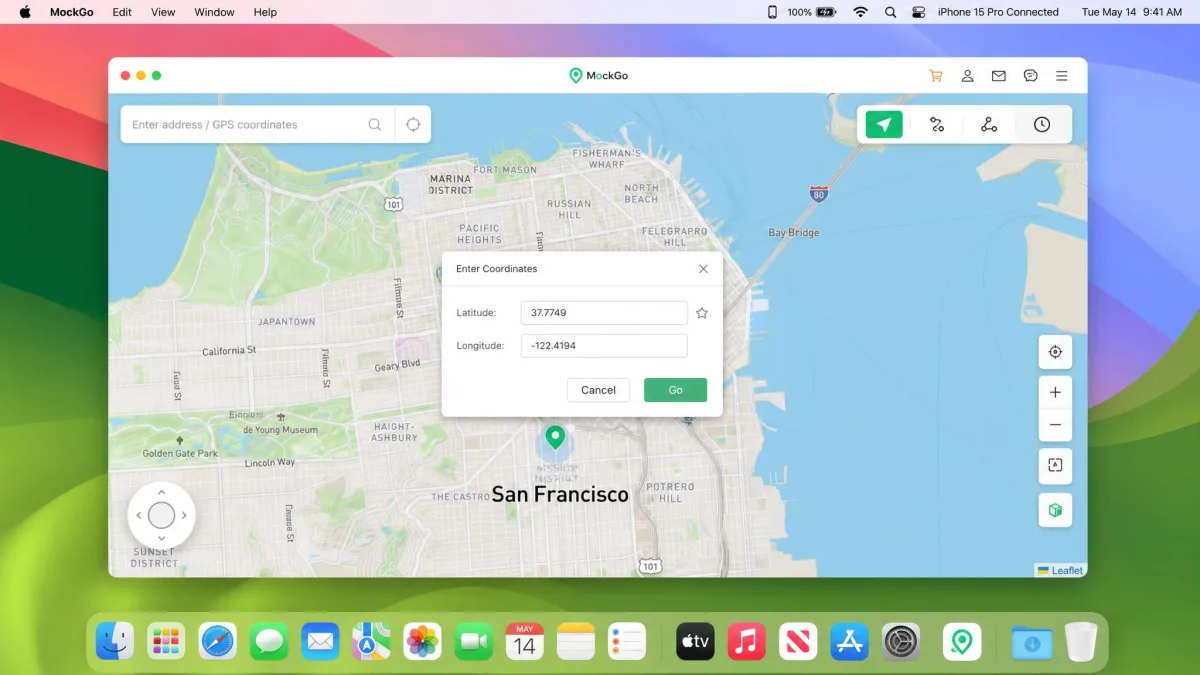This screenshot has width=1200, height=675.
Task: Open Safari from the Dock
Action: (218, 641)
